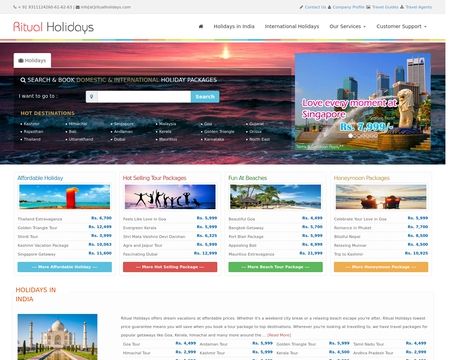
Task: Click the North East hot destination
Action: (x=260, y=139)
